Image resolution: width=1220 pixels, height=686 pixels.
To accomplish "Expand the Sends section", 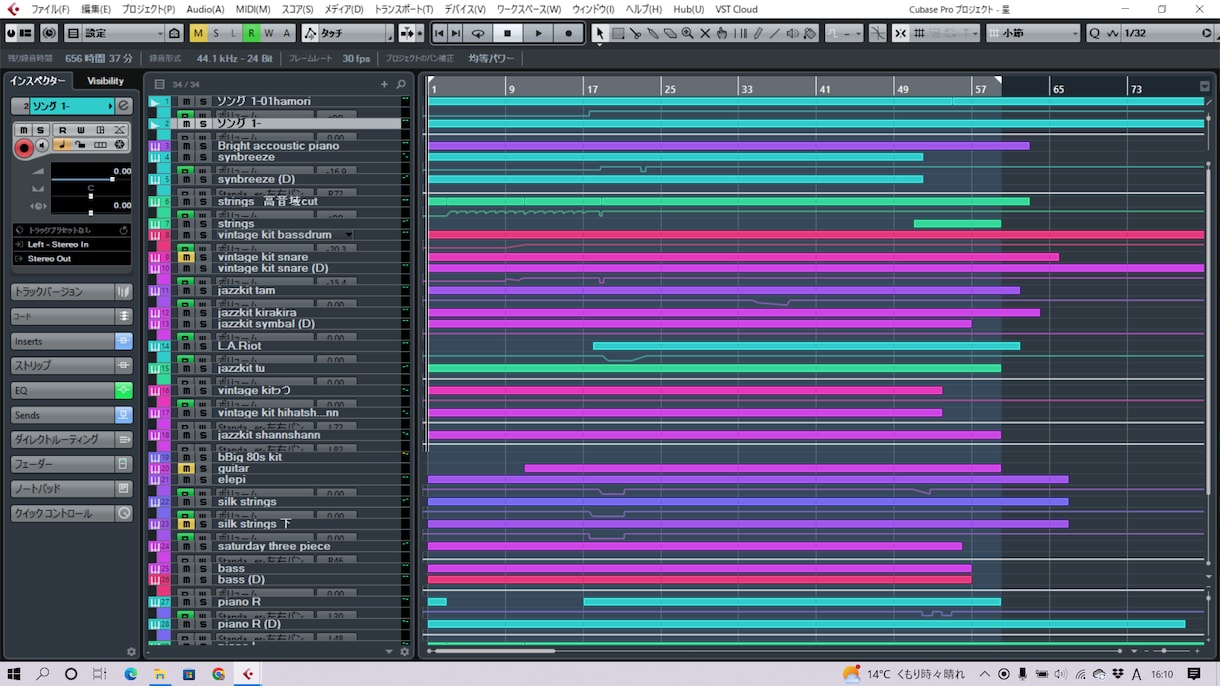I will tap(71, 415).
